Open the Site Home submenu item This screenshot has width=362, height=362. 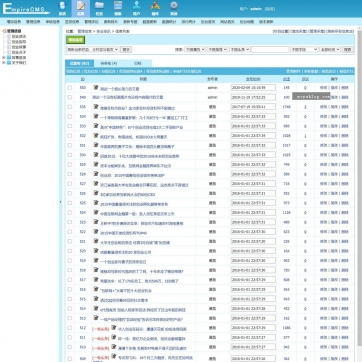(x=227, y=22)
